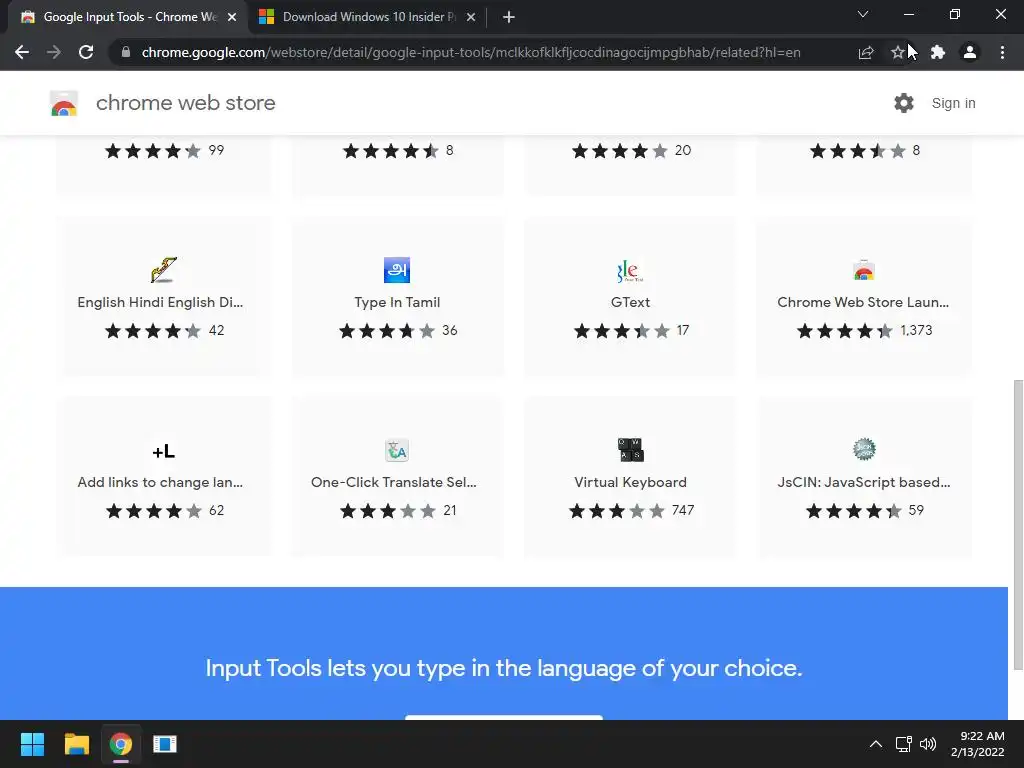Launch File Explorer from the taskbar
Image resolution: width=1024 pixels, height=768 pixels.
point(76,744)
